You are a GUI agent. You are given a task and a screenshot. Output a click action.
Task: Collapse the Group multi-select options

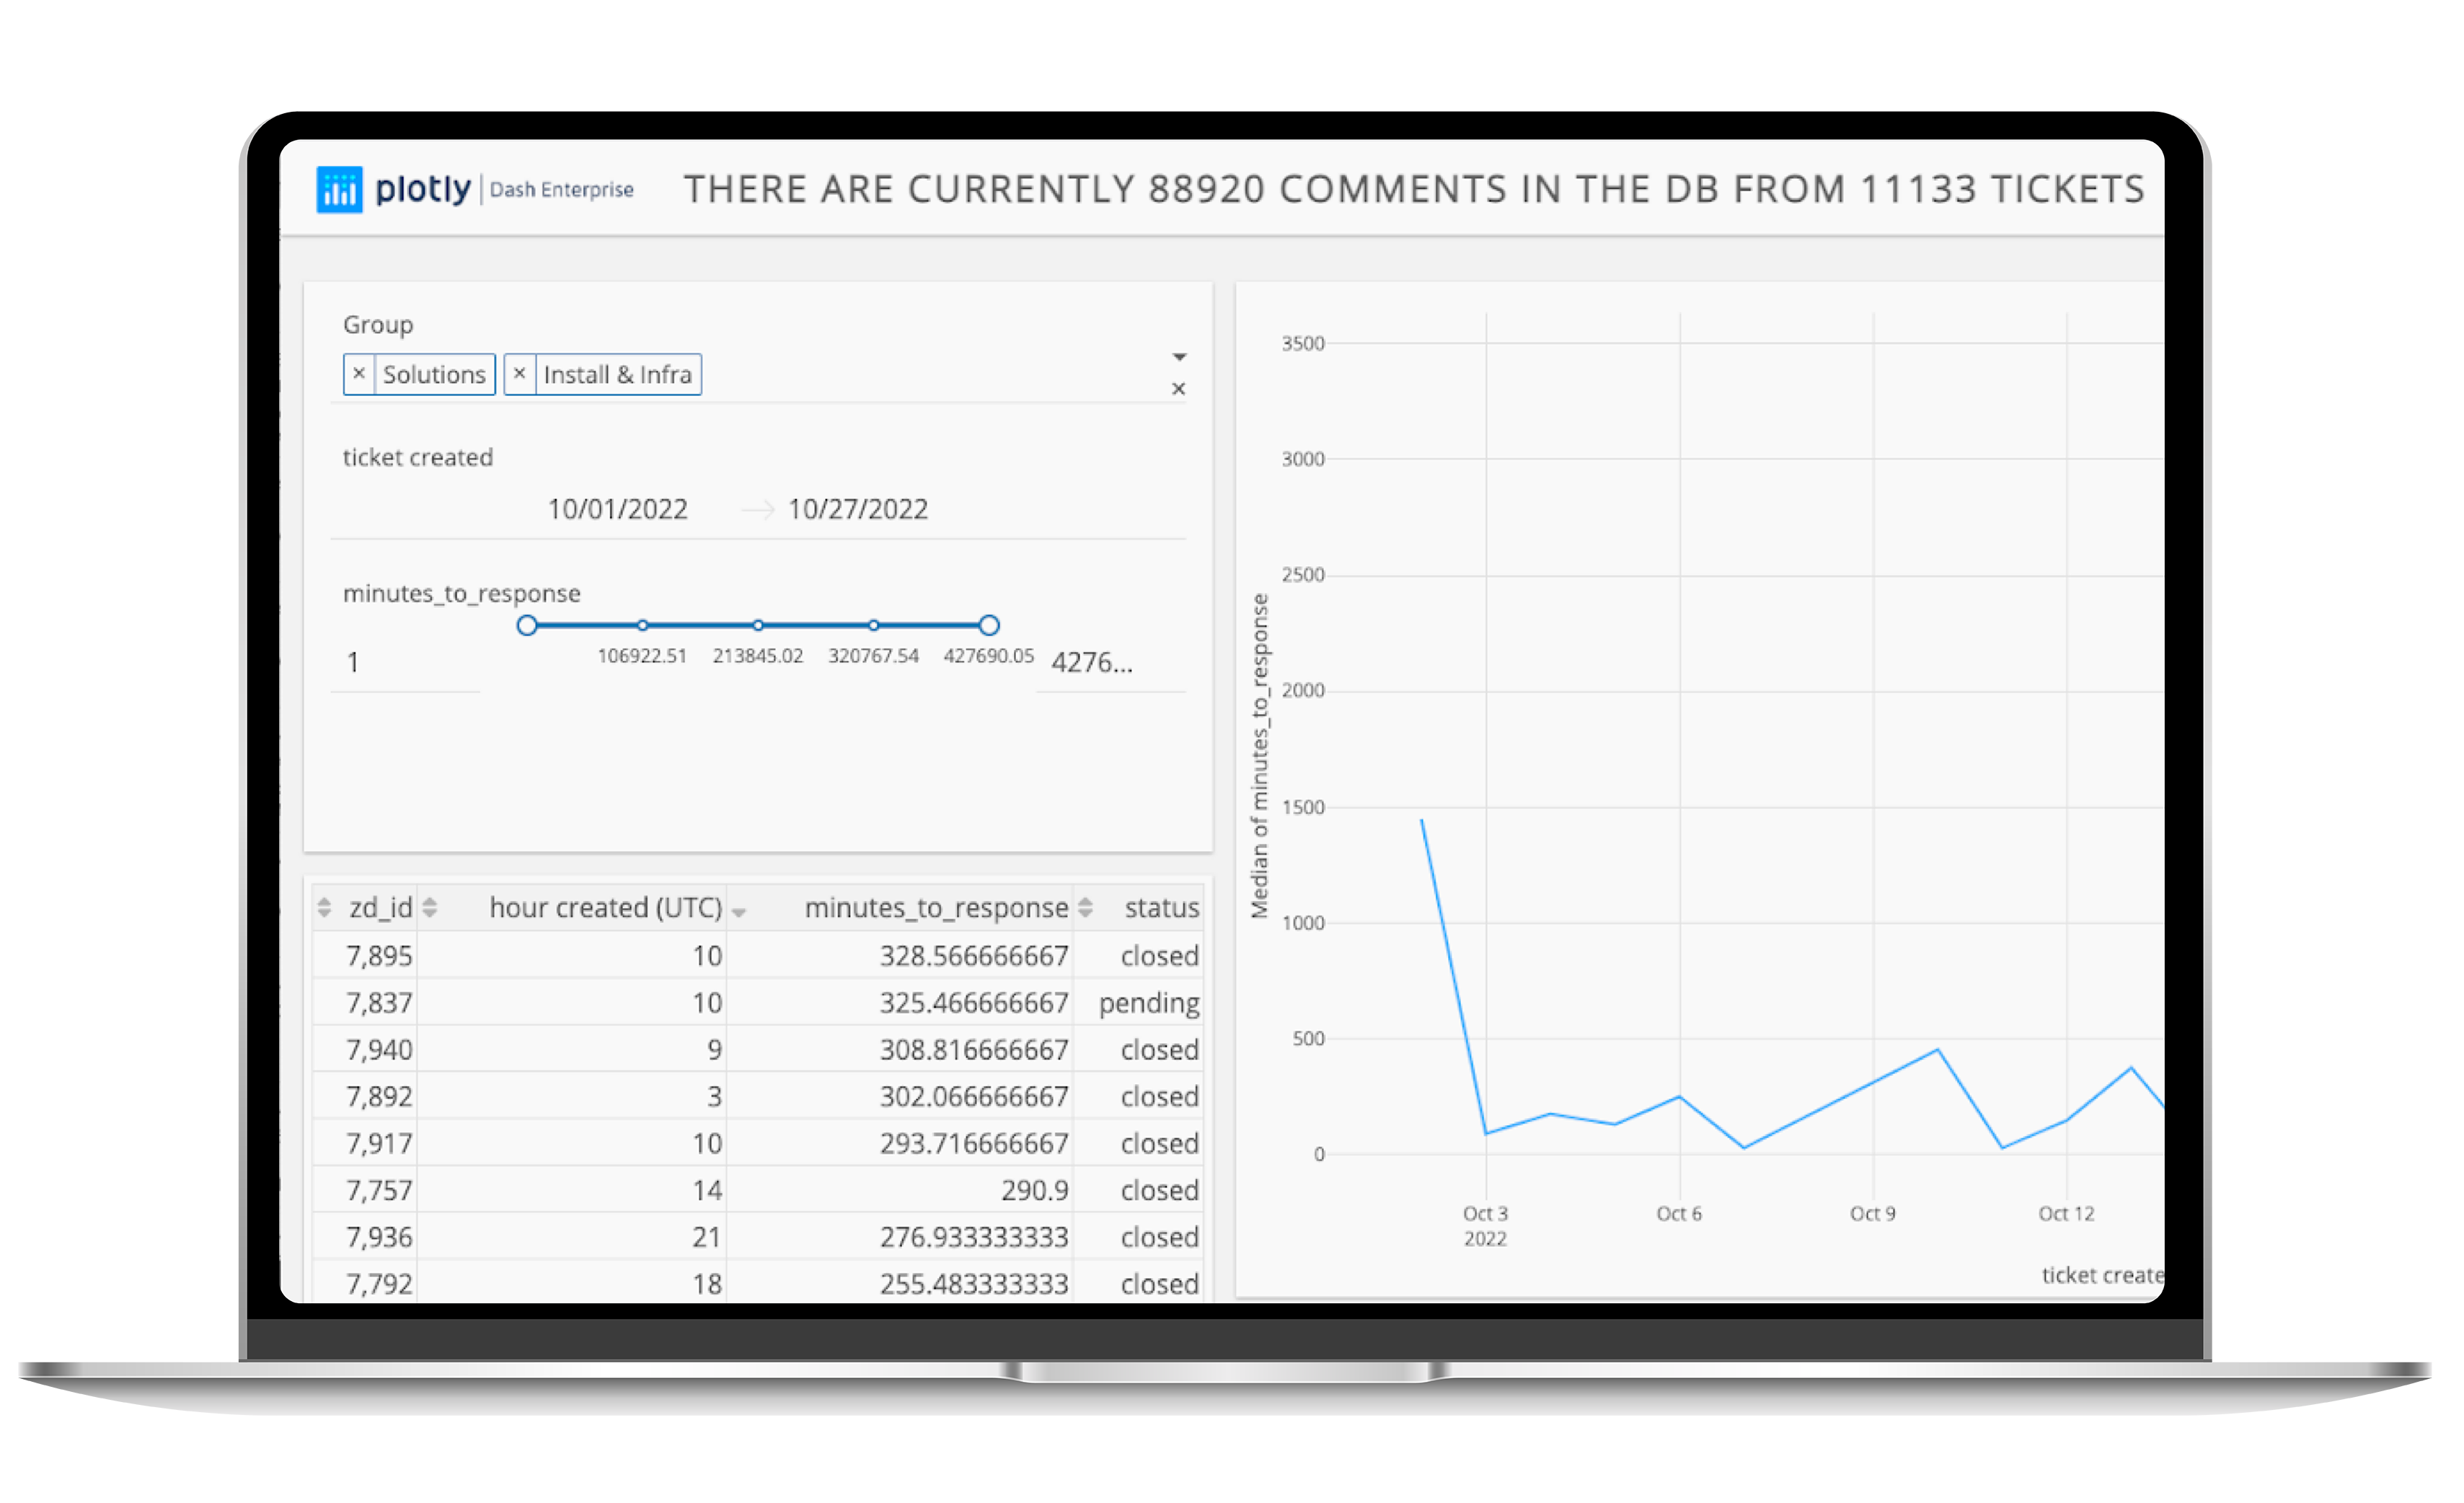pyautogui.click(x=1180, y=356)
